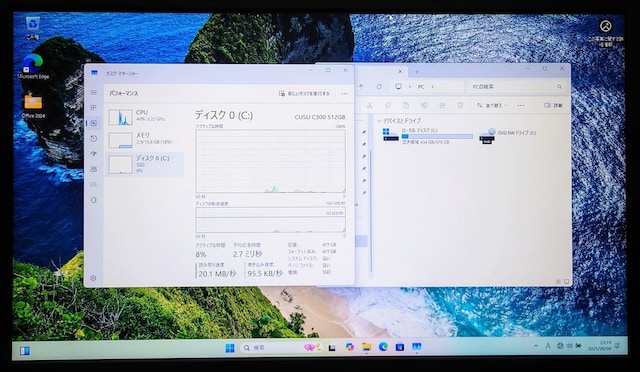Open the 並べ替え sort dropdown
Image resolution: width=640 pixels, height=372 pixels.
coord(492,105)
